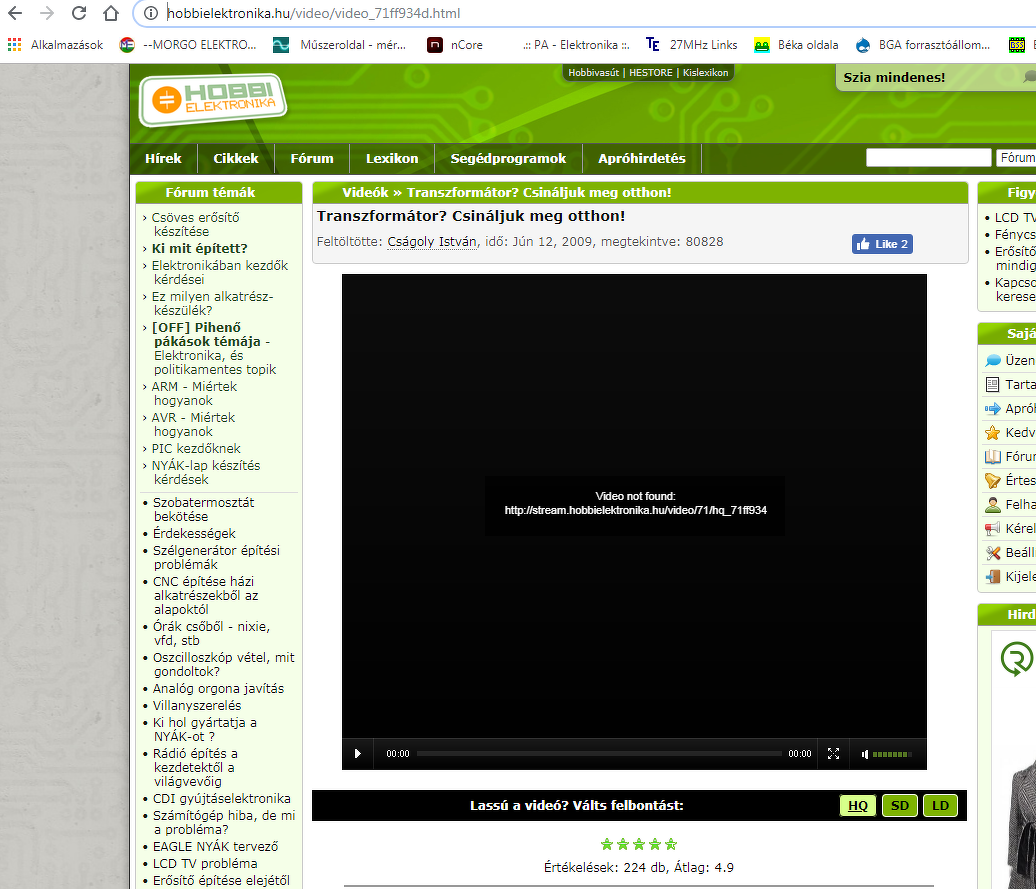Open the Érdekességek topic
This screenshot has height=889, width=1036.
[x=194, y=533]
